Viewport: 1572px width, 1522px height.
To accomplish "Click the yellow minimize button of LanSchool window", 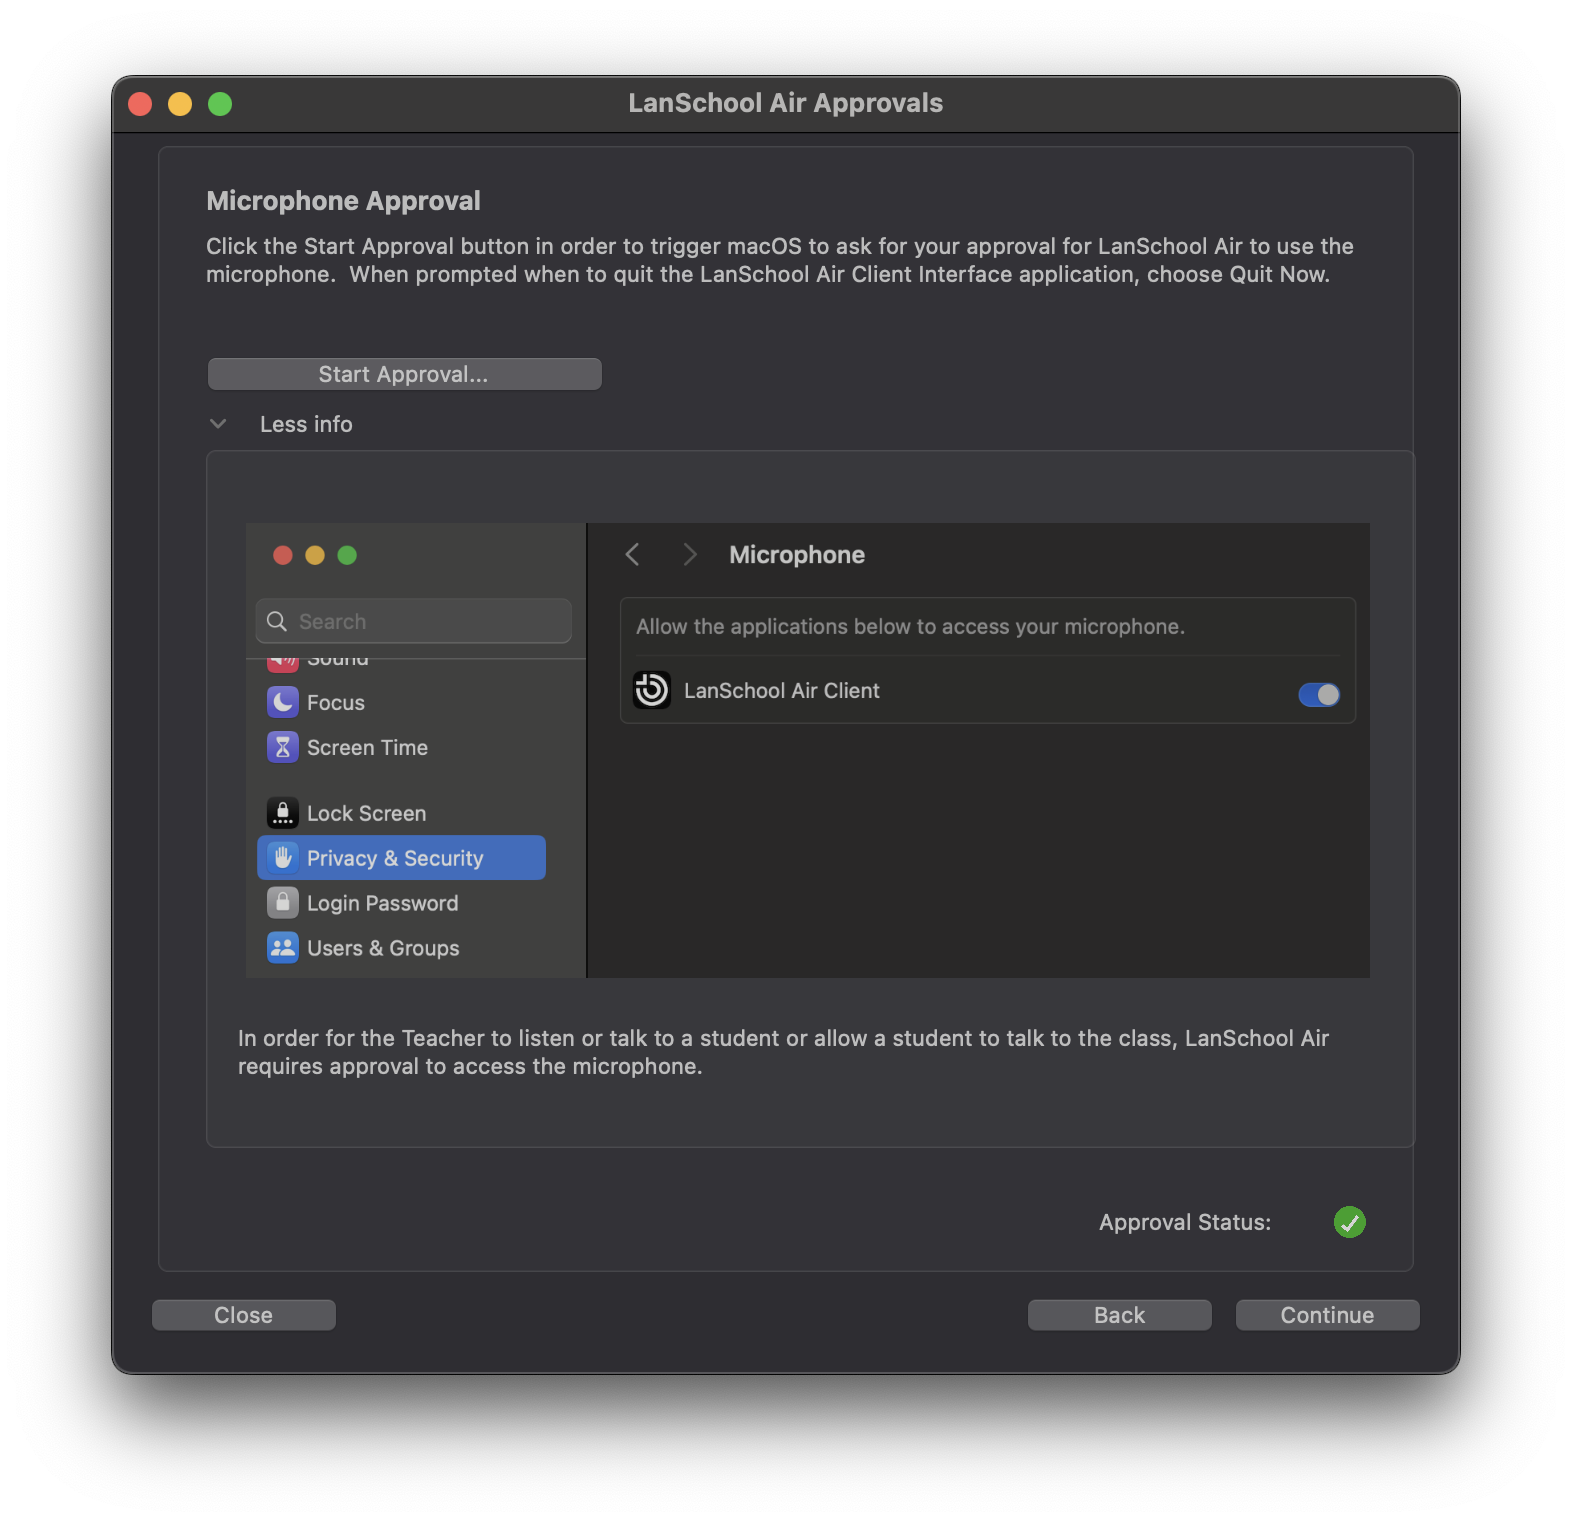I will pos(180,104).
